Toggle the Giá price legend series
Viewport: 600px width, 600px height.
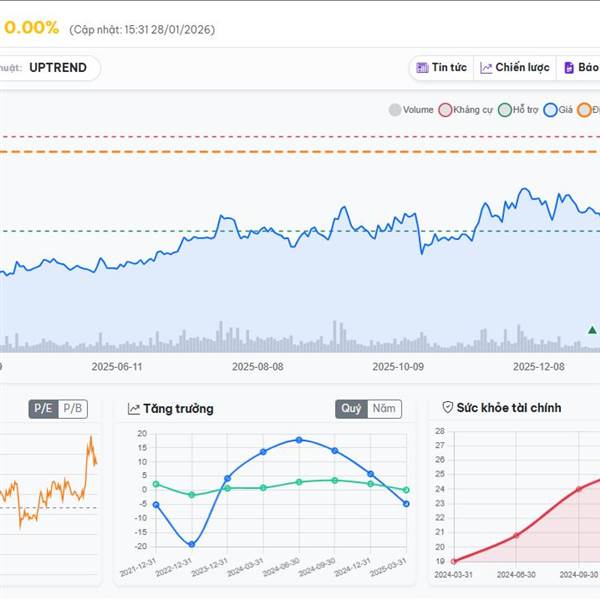coord(550,110)
